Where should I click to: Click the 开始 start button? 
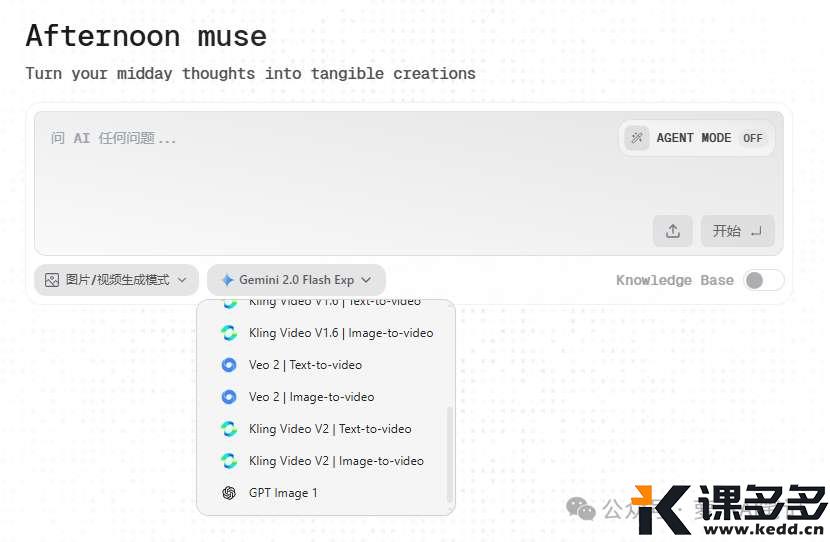click(x=737, y=231)
